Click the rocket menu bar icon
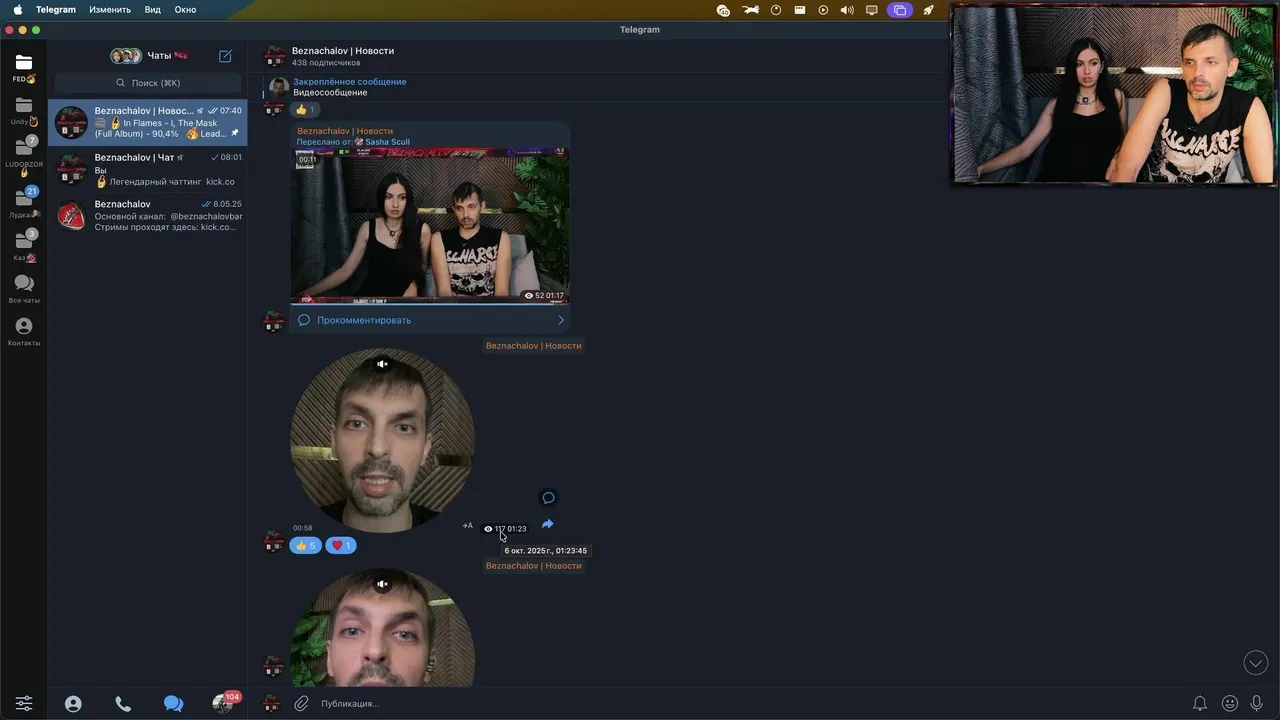The width and height of the screenshot is (1280, 720). point(928,10)
